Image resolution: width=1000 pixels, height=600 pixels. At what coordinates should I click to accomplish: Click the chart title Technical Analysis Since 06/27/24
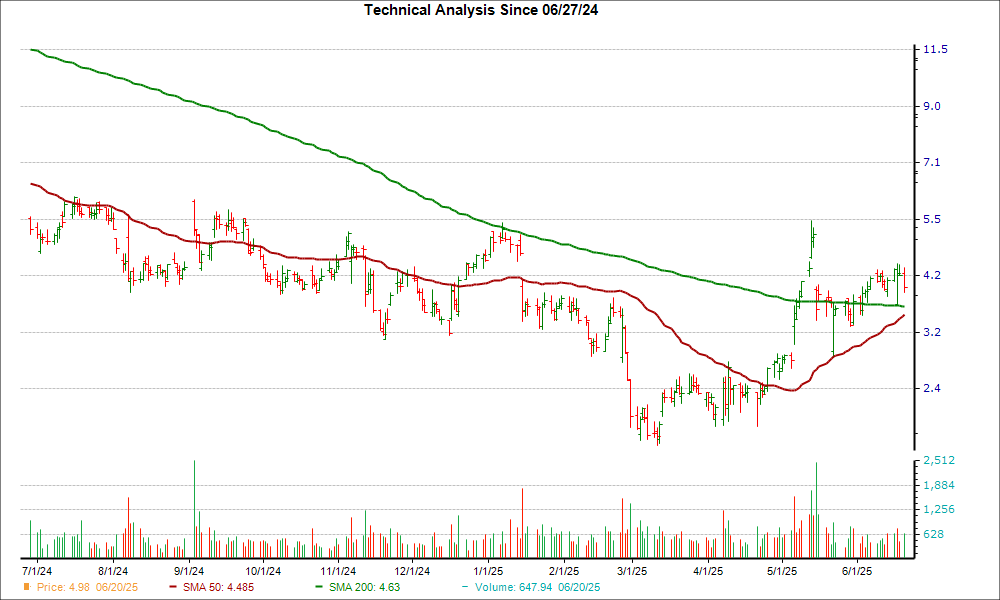481,10
